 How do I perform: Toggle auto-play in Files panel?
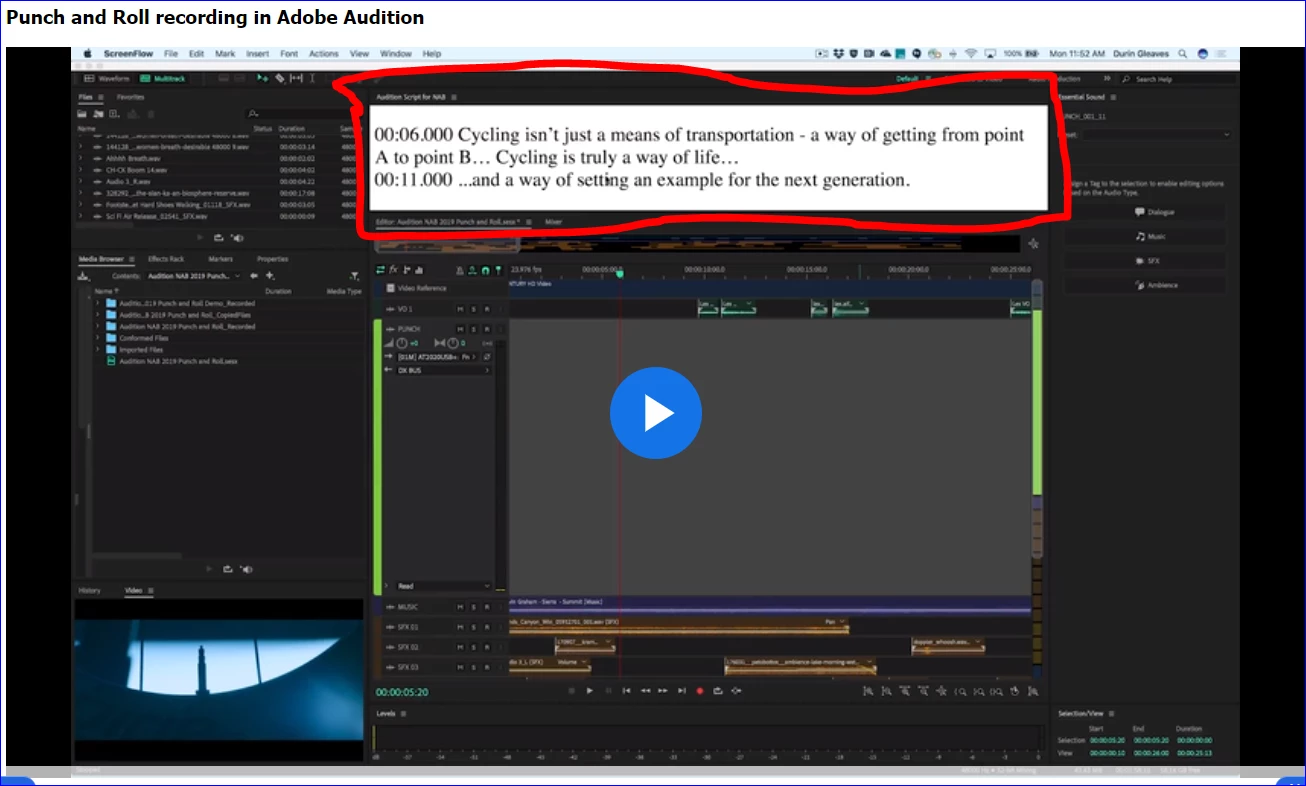237,237
